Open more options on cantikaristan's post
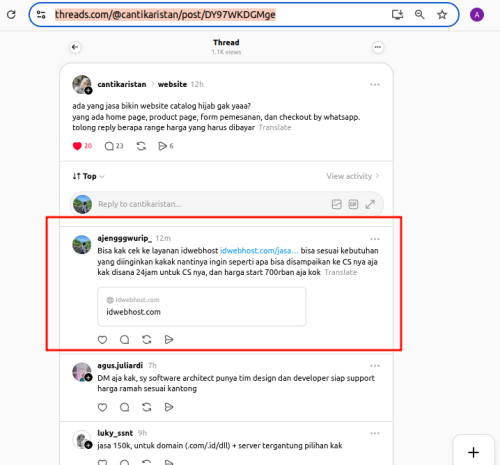Image resolution: width=500 pixels, height=465 pixels. [x=375, y=85]
